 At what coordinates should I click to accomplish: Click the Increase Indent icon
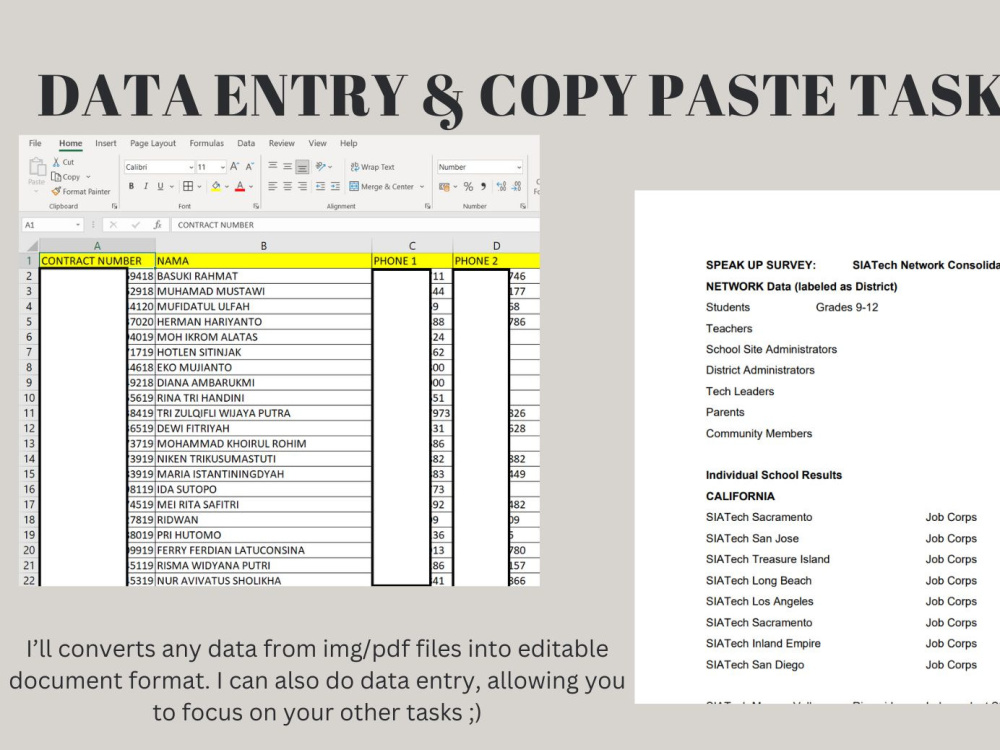pyautogui.click(x=335, y=186)
